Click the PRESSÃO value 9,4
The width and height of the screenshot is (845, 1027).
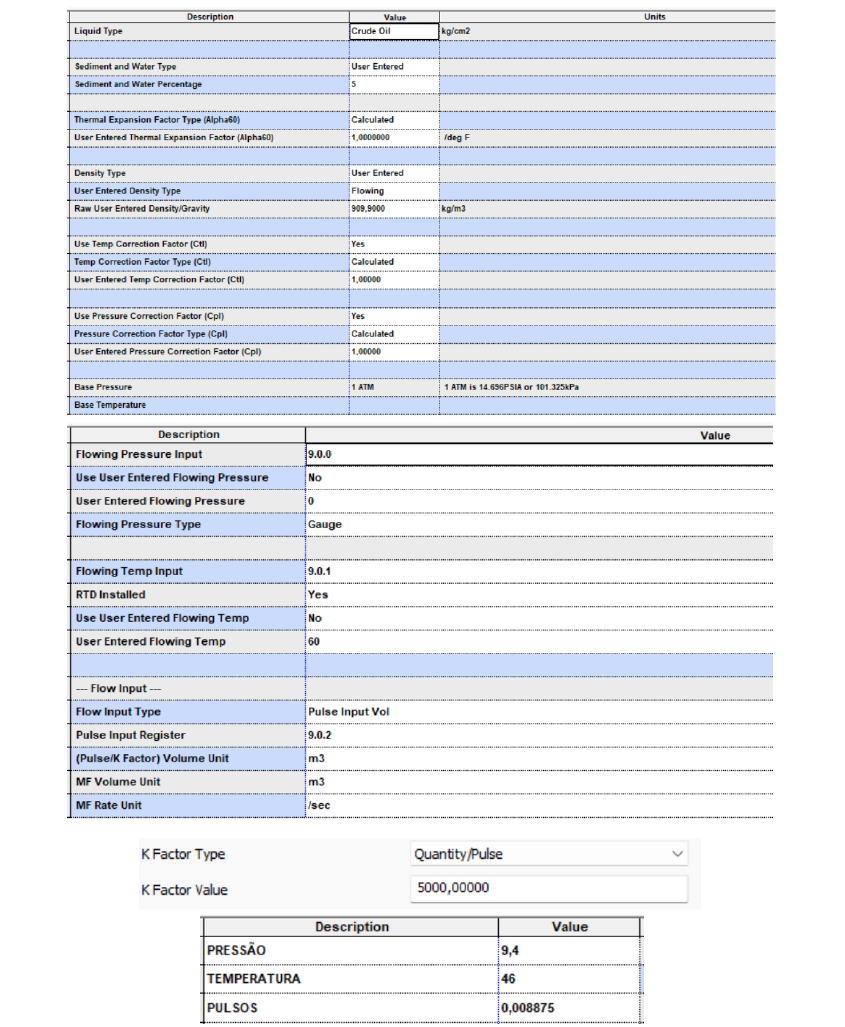(x=569, y=950)
